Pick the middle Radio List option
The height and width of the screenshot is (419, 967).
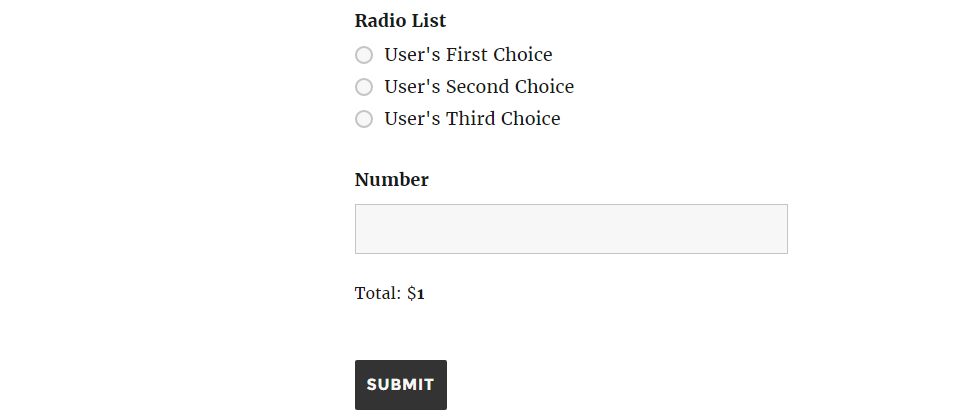point(364,87)
